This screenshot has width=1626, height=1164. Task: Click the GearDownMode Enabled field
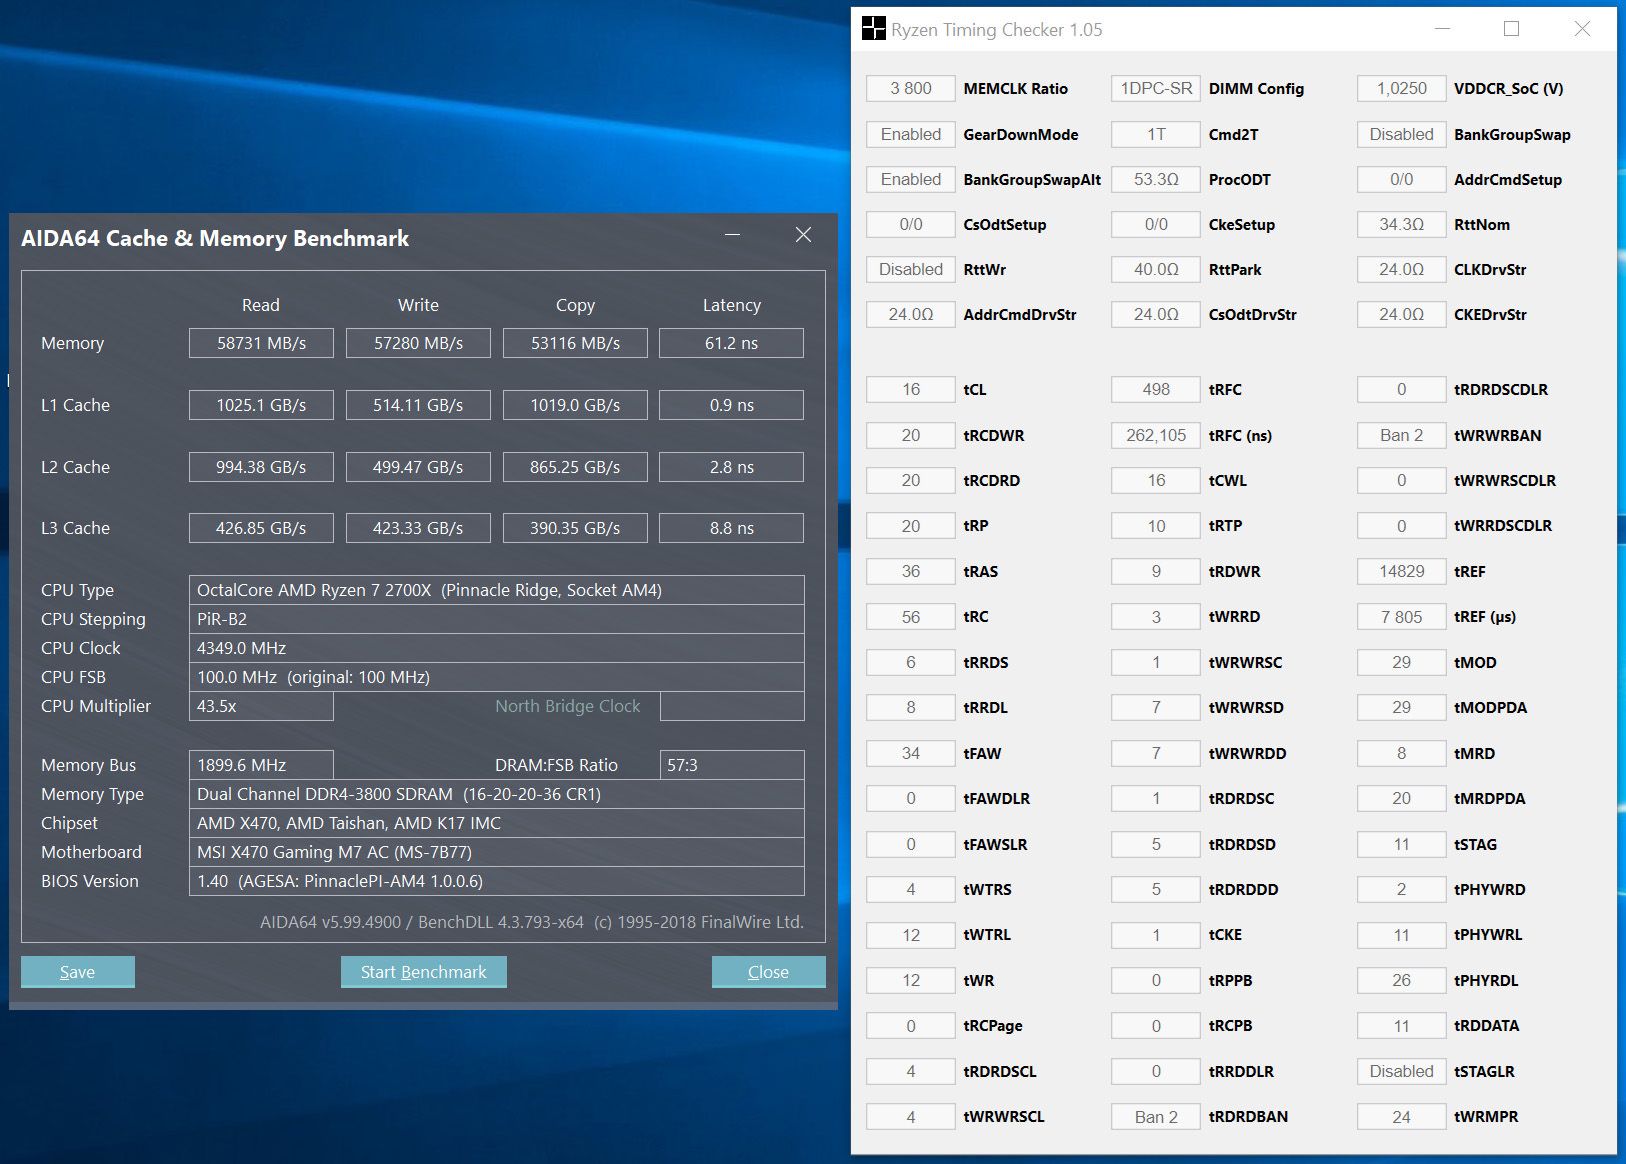point(910,134)
